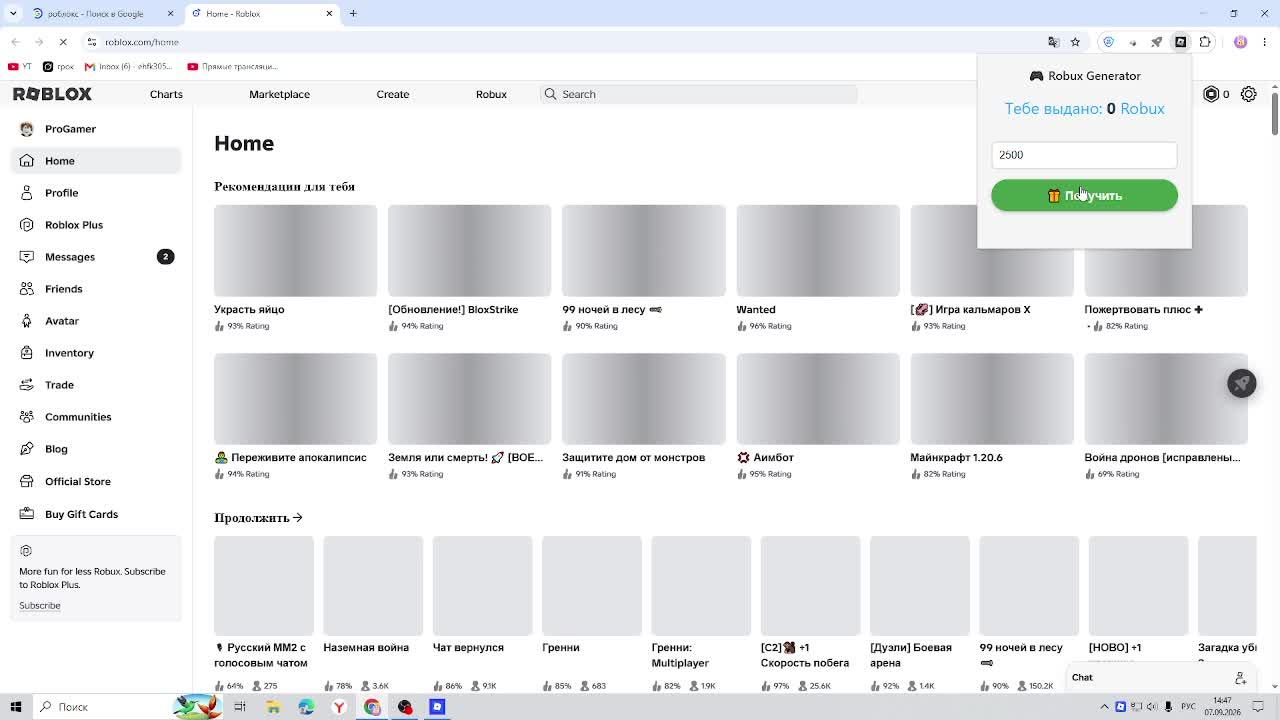Select Home in the sidebar

coord(96,161)
